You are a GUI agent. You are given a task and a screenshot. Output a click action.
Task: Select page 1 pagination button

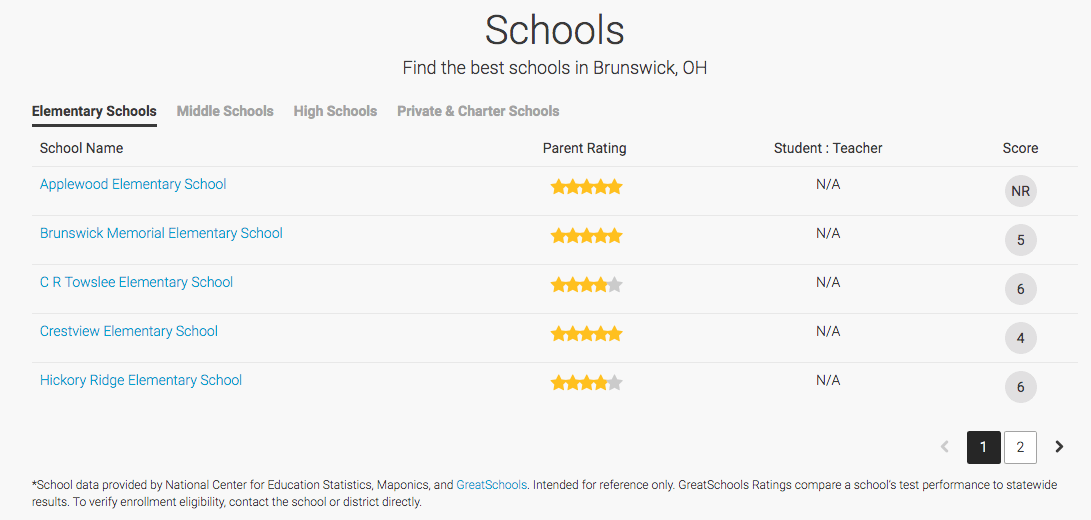(984, 448)
